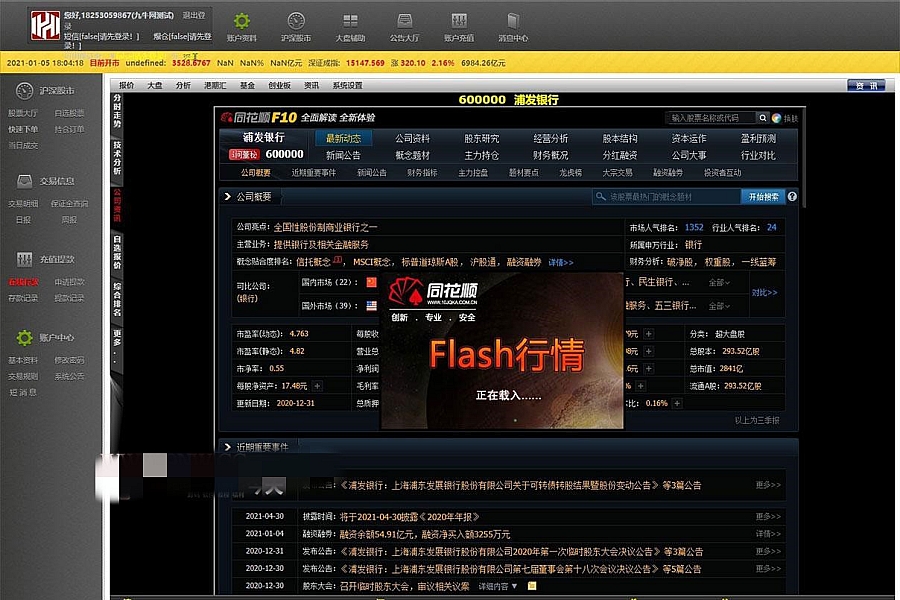Click the China flag next to 国内市场

click(372, 282)
